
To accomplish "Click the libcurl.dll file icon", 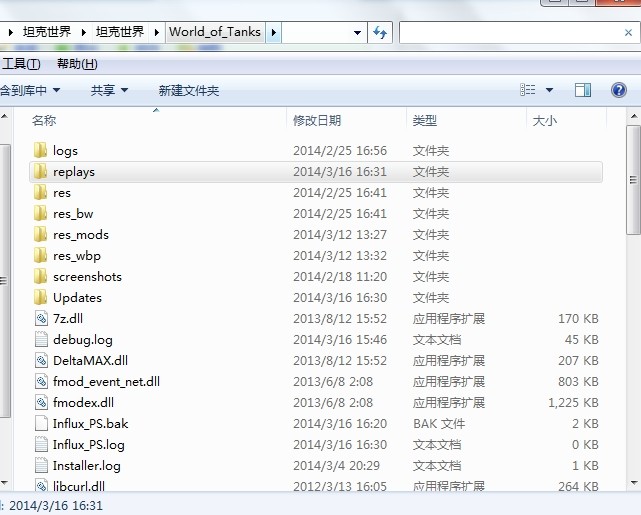I will coord(41,486).
